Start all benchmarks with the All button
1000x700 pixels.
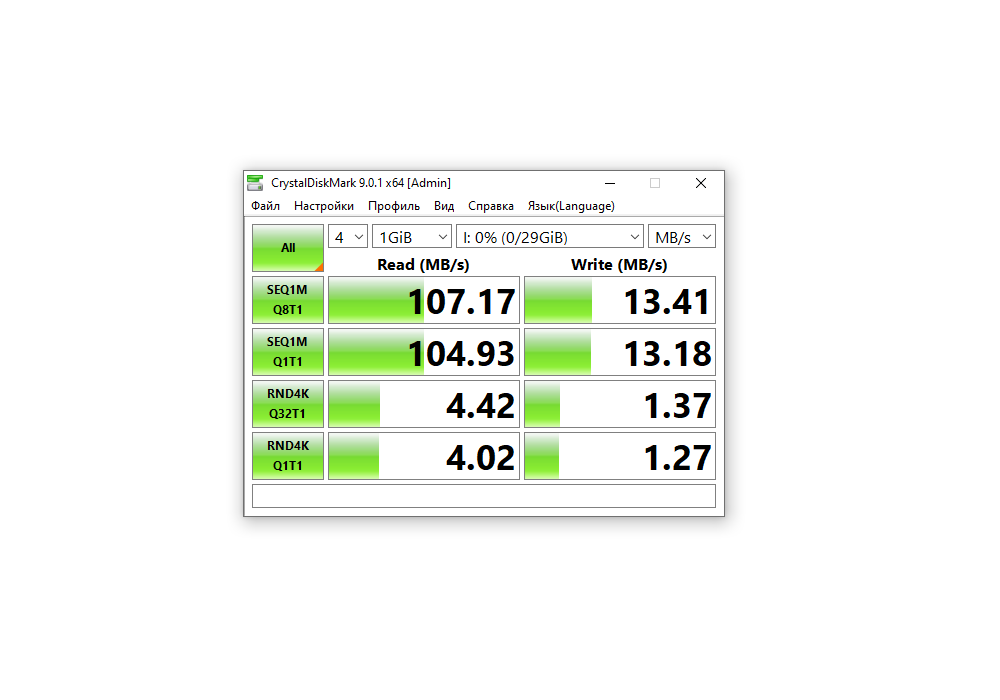point(288,248)
